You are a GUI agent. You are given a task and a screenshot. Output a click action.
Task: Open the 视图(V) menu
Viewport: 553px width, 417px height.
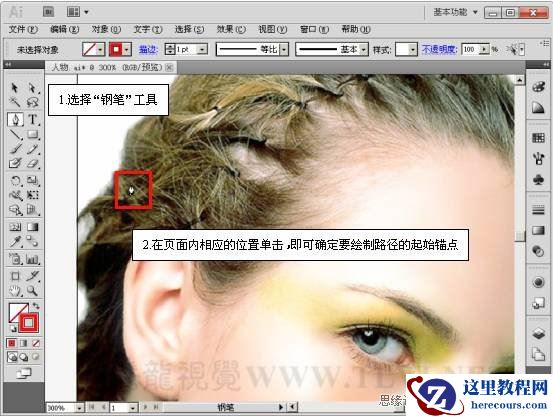(x=273, y=30)
